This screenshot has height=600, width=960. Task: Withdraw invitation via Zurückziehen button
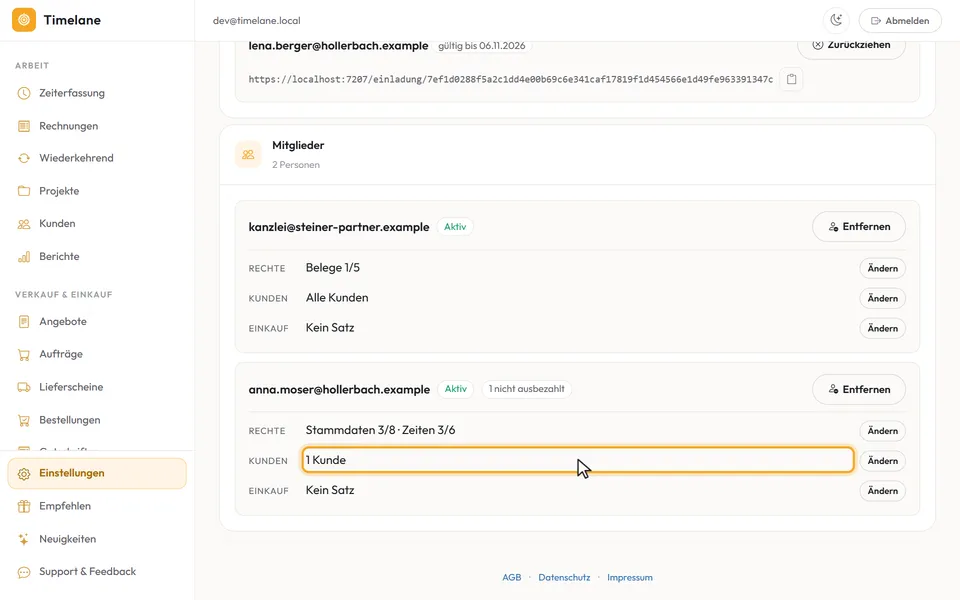[x=851, y=45]
